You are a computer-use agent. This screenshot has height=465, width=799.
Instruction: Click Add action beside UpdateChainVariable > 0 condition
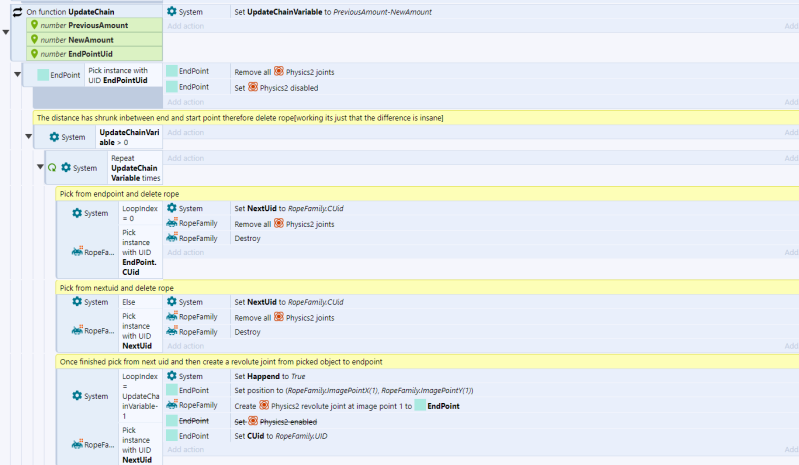pos(185,132)
